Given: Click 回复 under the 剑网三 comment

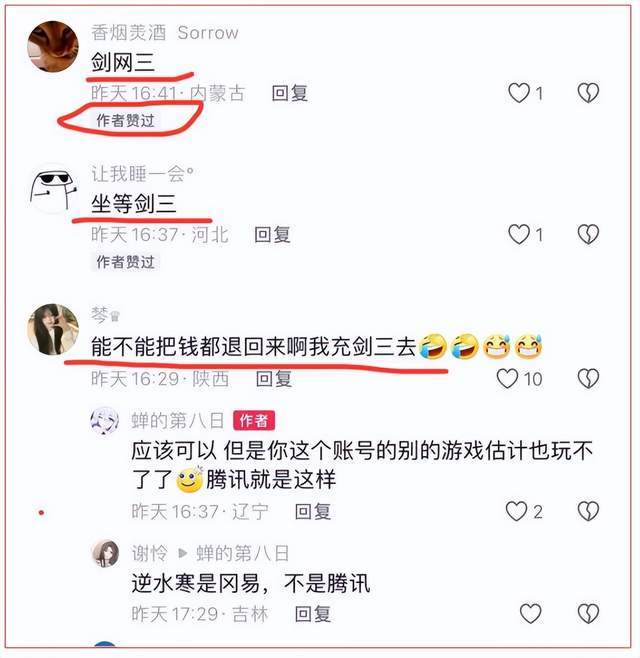Looking at the screenshot, I should 290,93.
